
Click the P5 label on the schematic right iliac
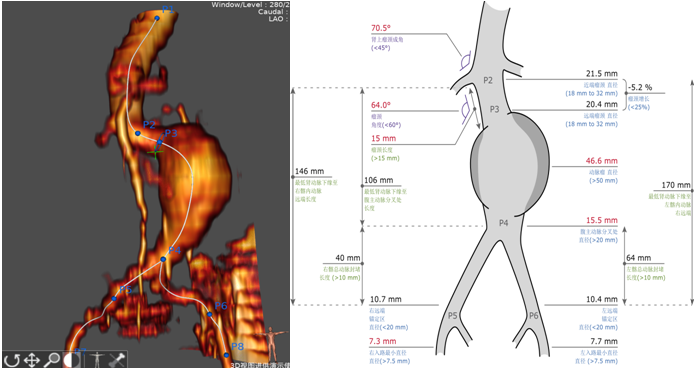(452, 316)
